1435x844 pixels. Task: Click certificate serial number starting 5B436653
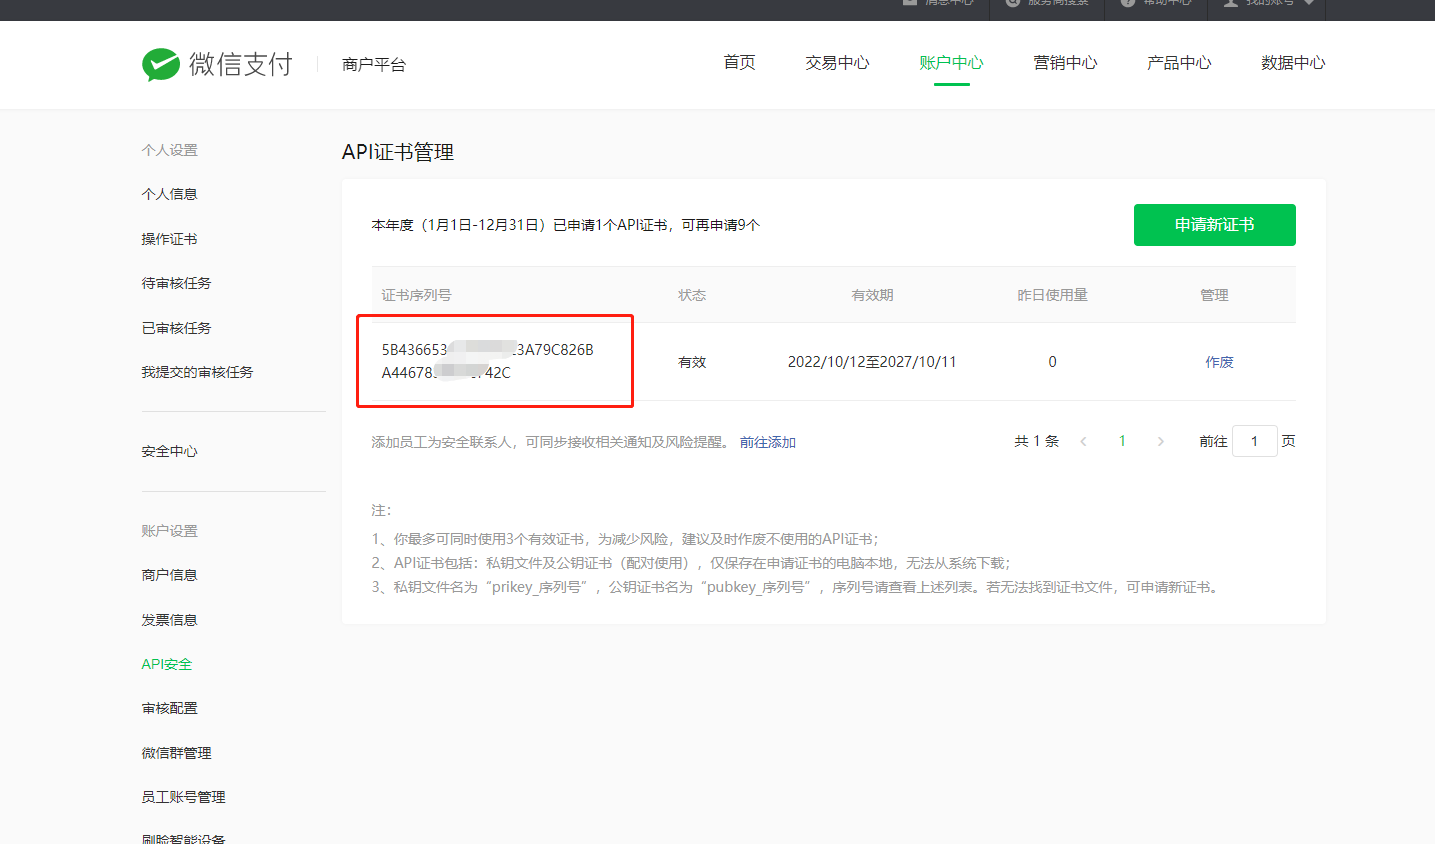point(487,361)
